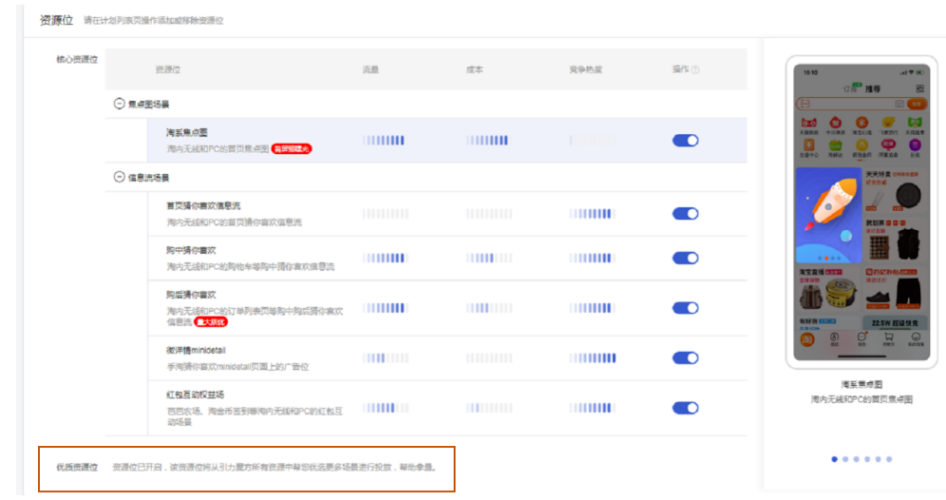Image resolution: width=946 pixels, height=500 pixels.
Task: Disable the 首页猜你喜欢信息流 switch
Action: [685, 214]
